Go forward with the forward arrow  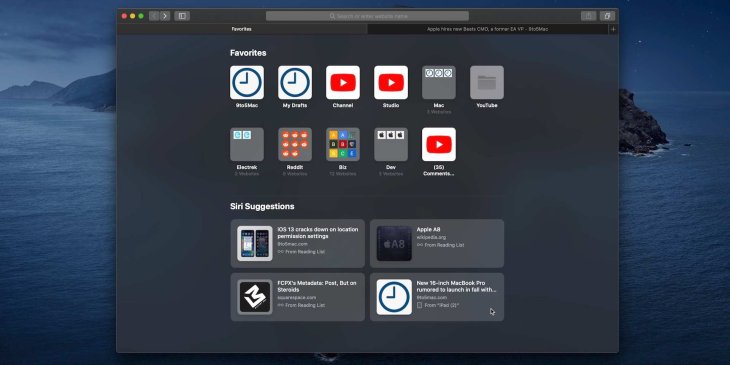coord(165,16)
